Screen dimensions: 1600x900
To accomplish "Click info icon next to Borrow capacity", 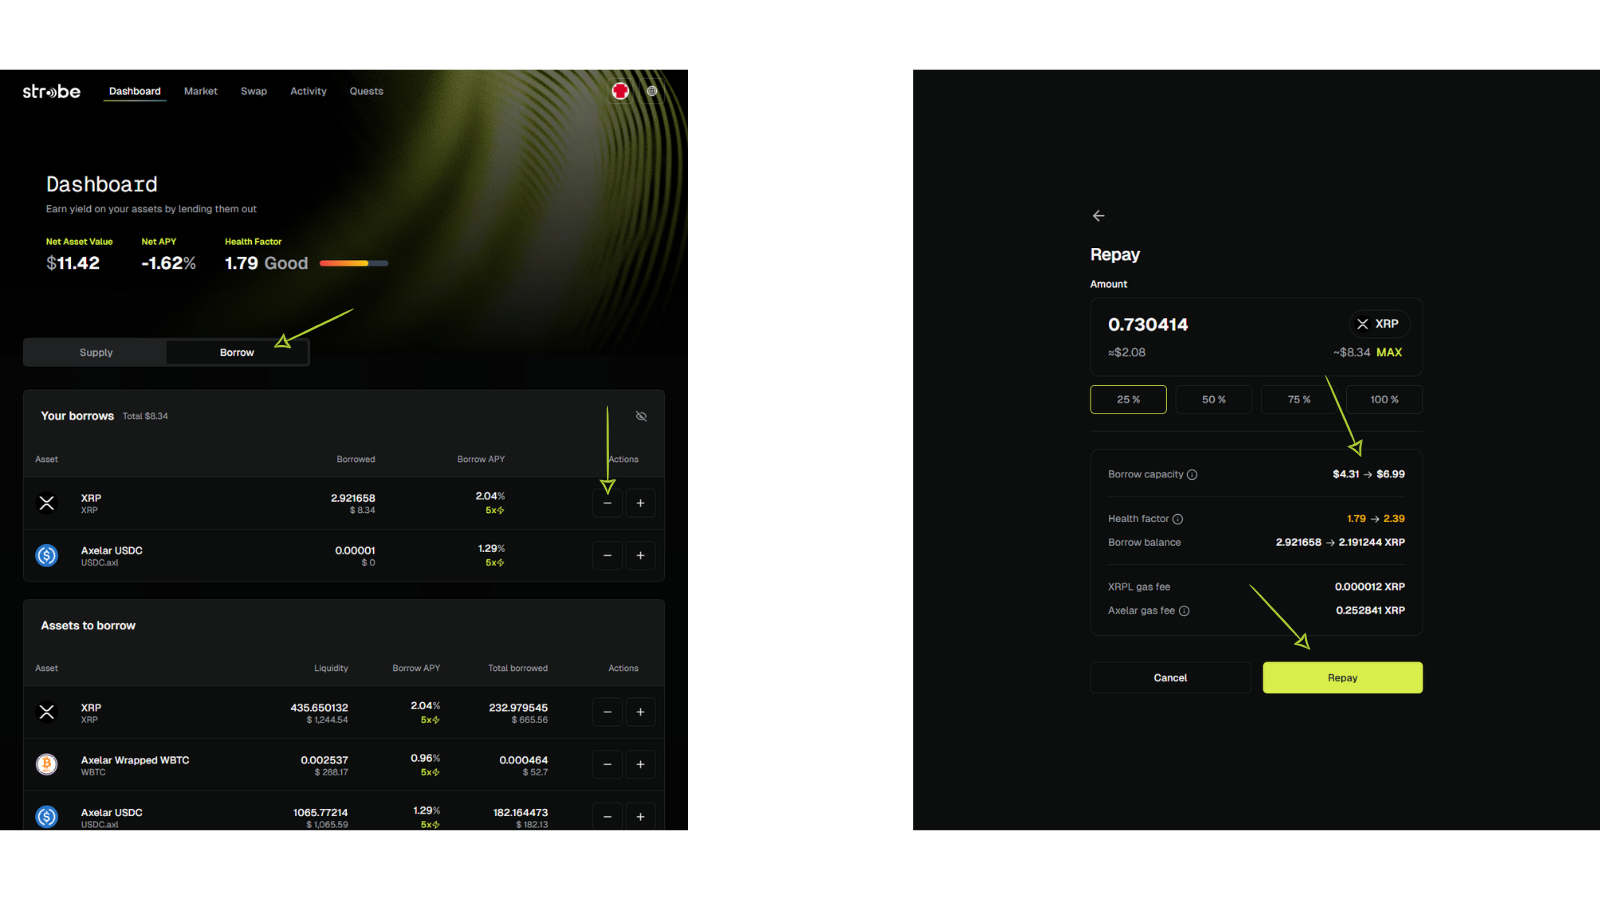I will pyautogui.click(x=1192, y=475).
